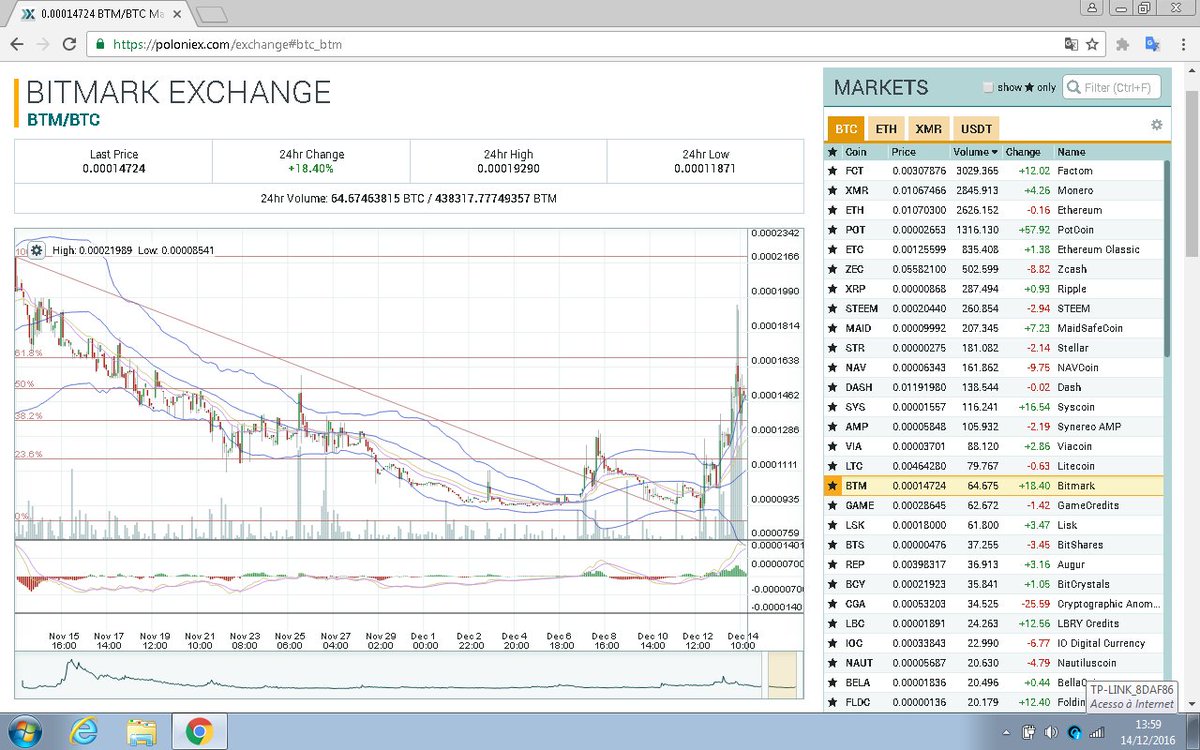Switch to the USDT markets tab
This screenshot has width=1200, height=750.
pyautogui.click(x=975, y=128)
